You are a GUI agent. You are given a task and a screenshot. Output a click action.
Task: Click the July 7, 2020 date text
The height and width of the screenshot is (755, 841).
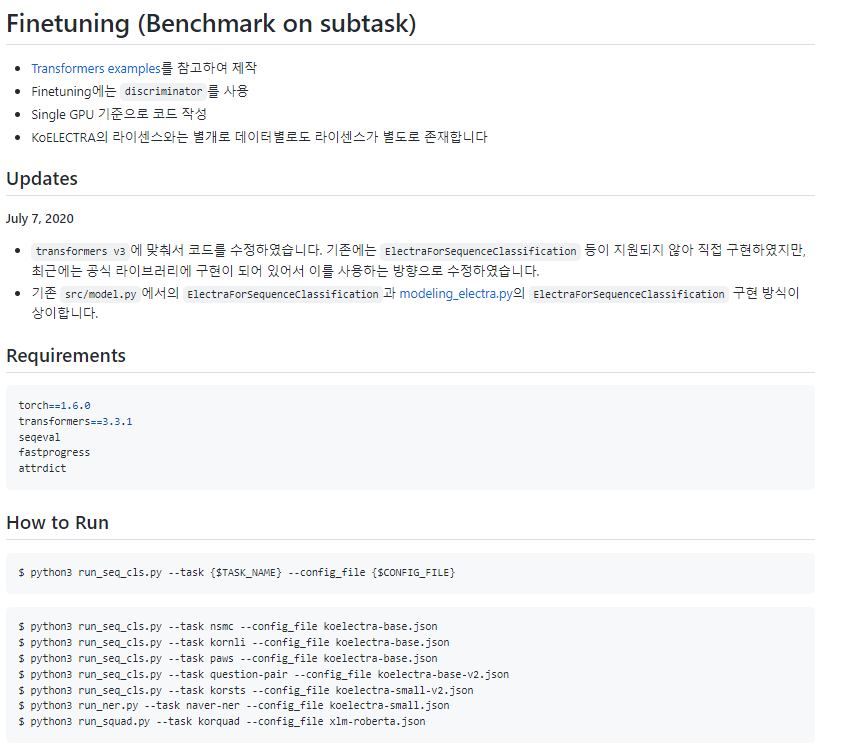[x=40, y=219]
